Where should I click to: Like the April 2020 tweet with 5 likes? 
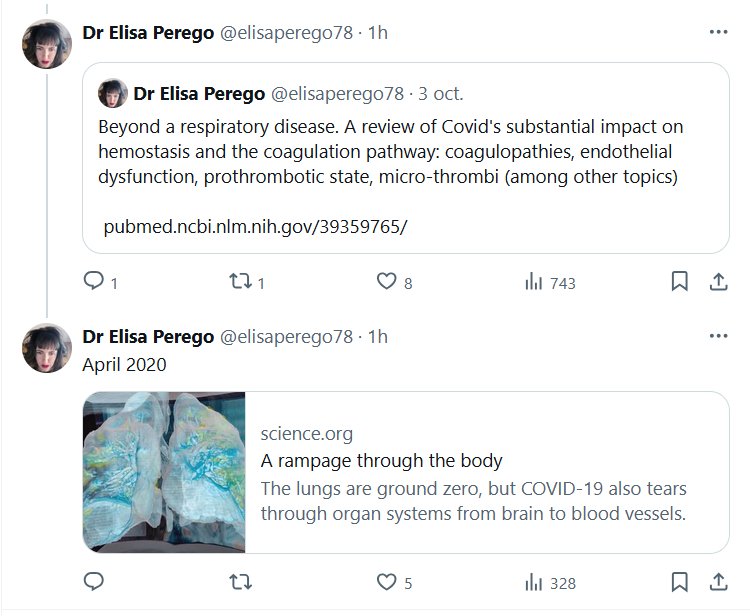386,582
